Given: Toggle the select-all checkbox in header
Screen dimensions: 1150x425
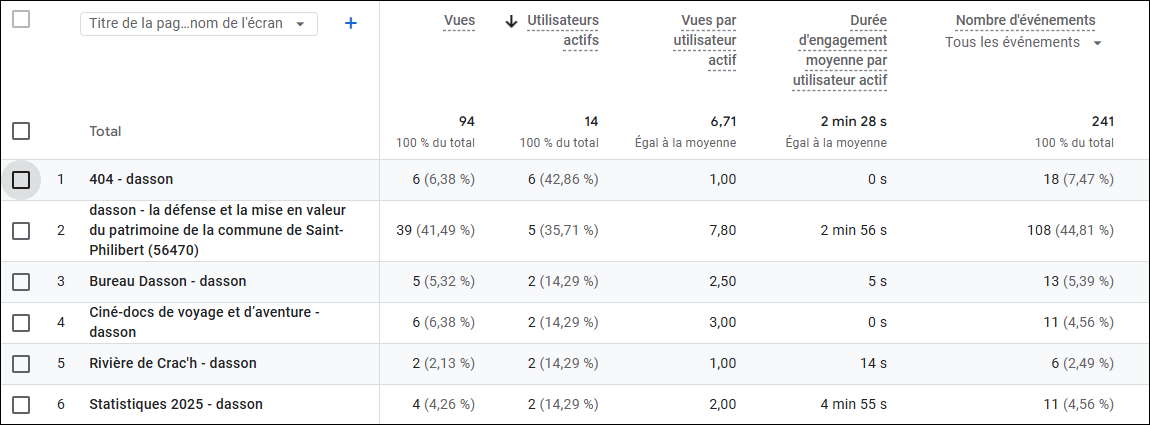Looking at the screenshot, I should (21, 19).
